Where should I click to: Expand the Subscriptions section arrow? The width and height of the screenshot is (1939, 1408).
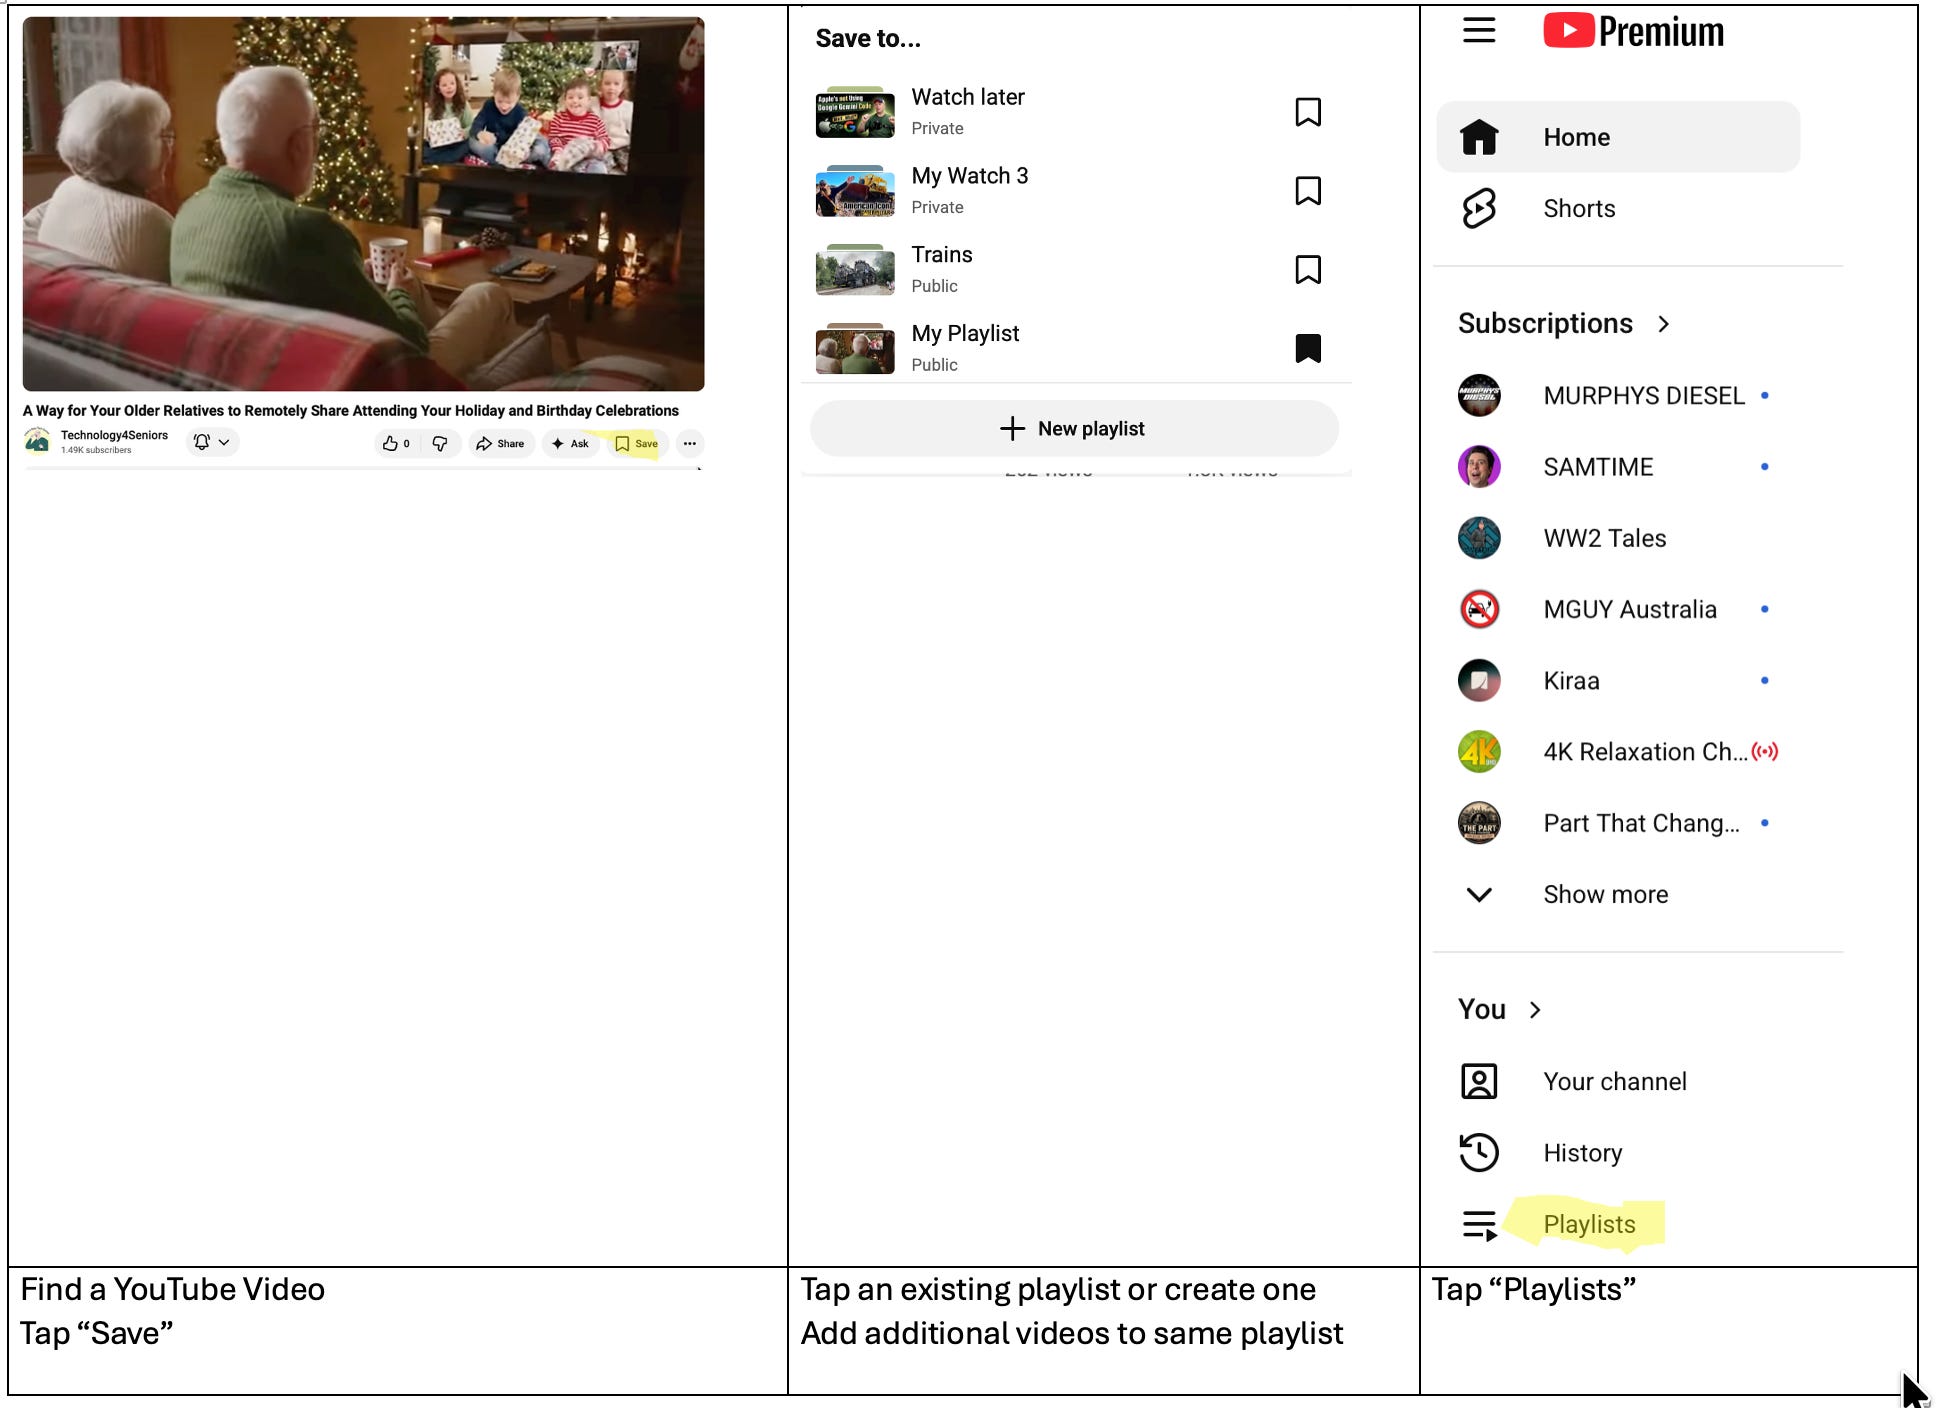(1663, 324)
